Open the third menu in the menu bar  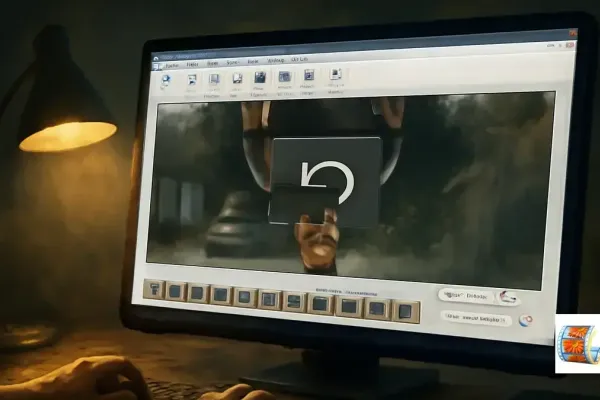pos(212,64)
